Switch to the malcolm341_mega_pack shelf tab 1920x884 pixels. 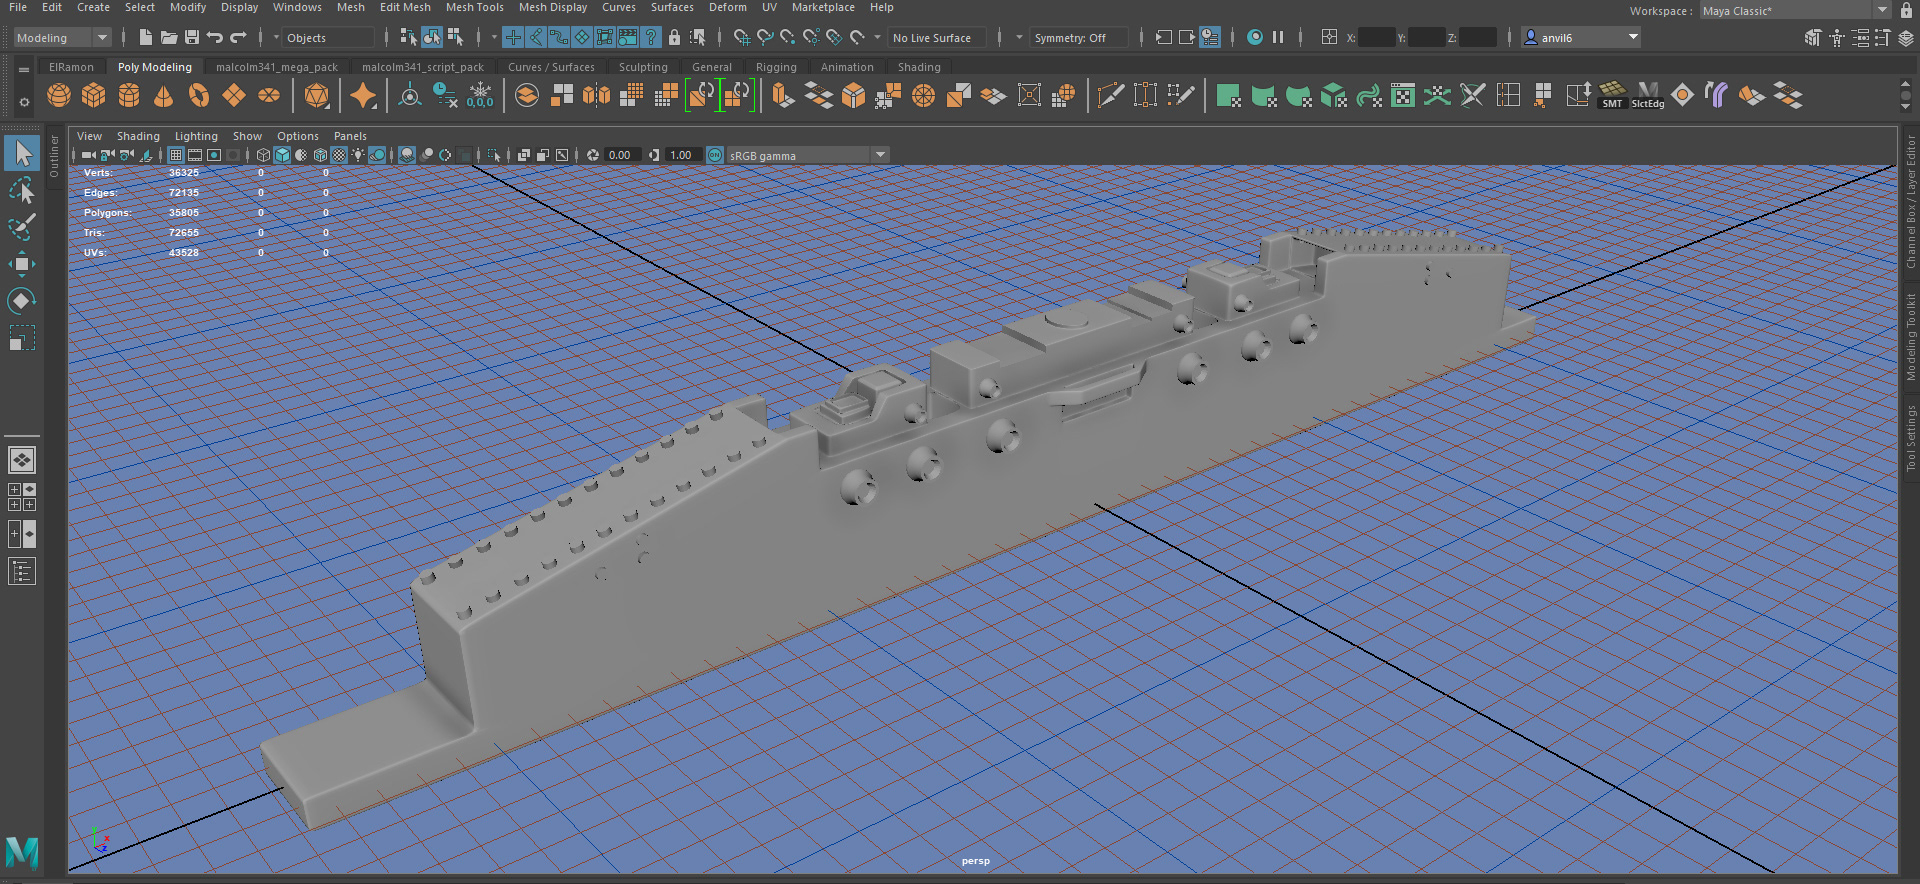[277, 67]
